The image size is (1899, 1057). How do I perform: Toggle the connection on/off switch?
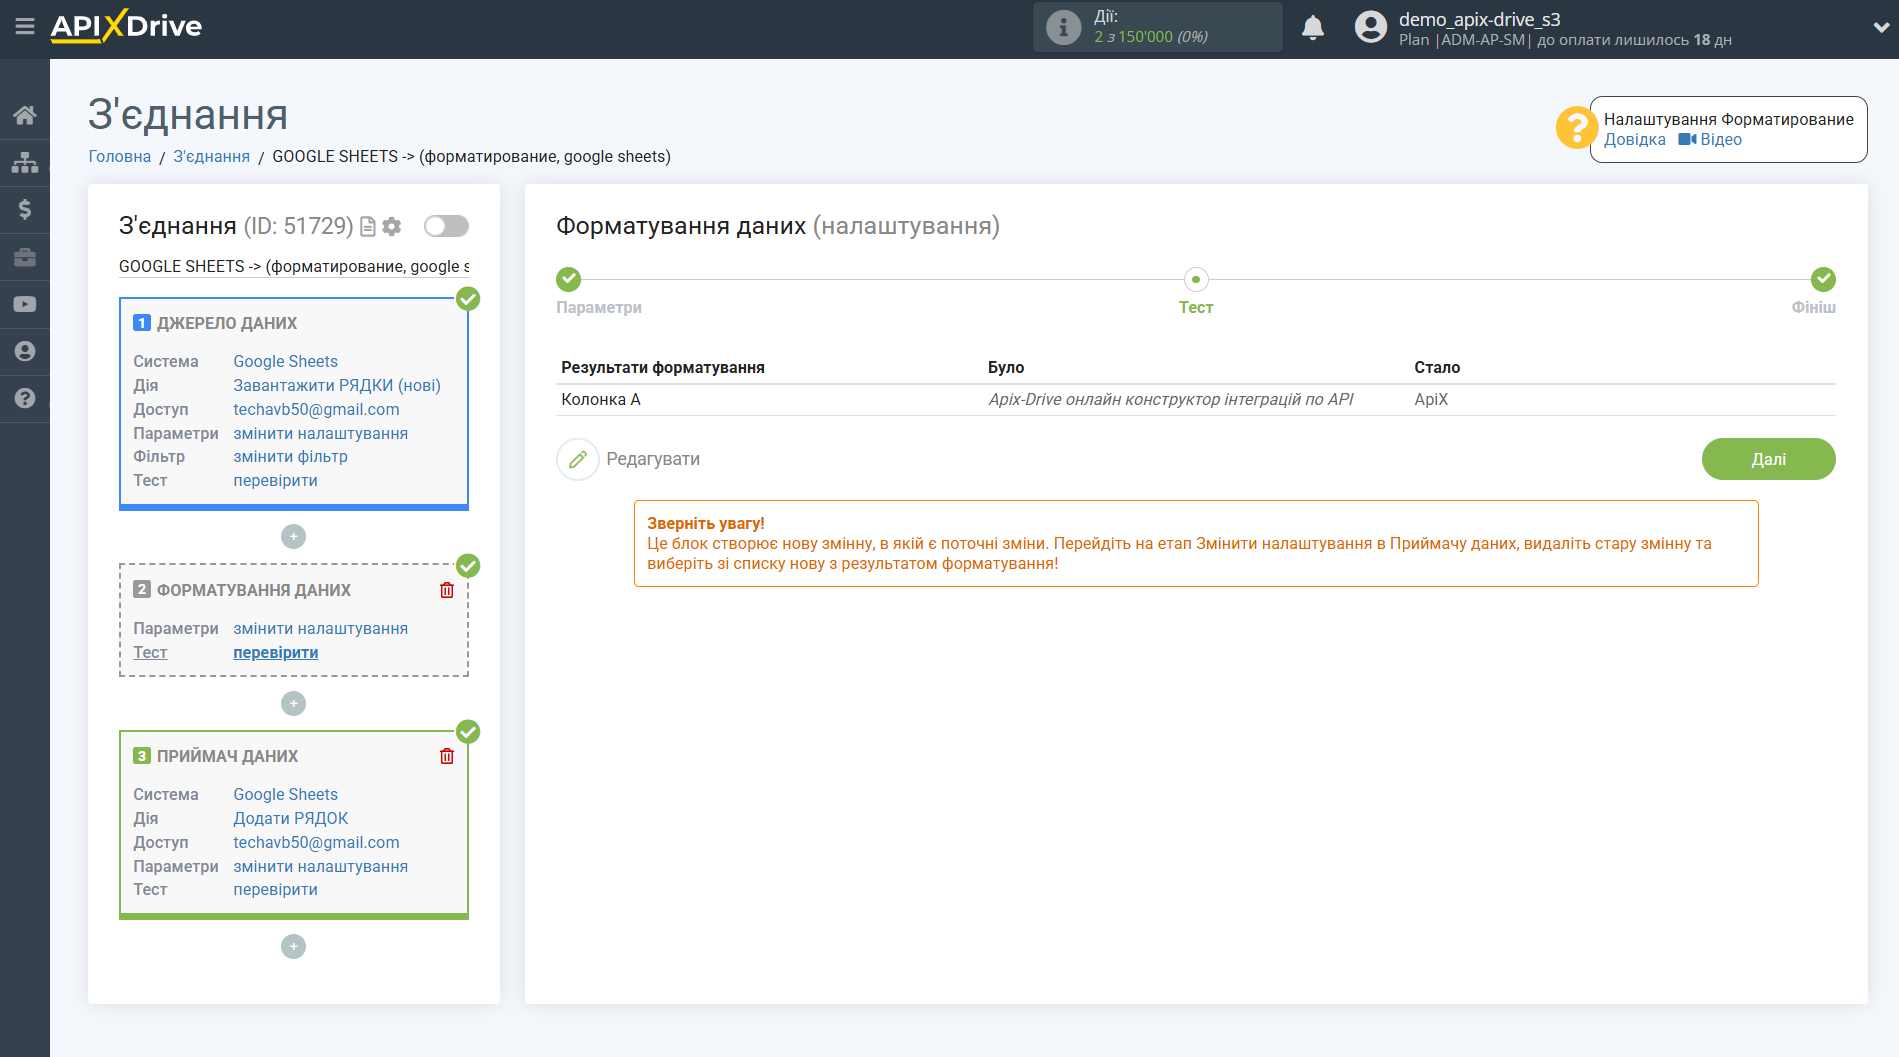[x=446, y=226]
